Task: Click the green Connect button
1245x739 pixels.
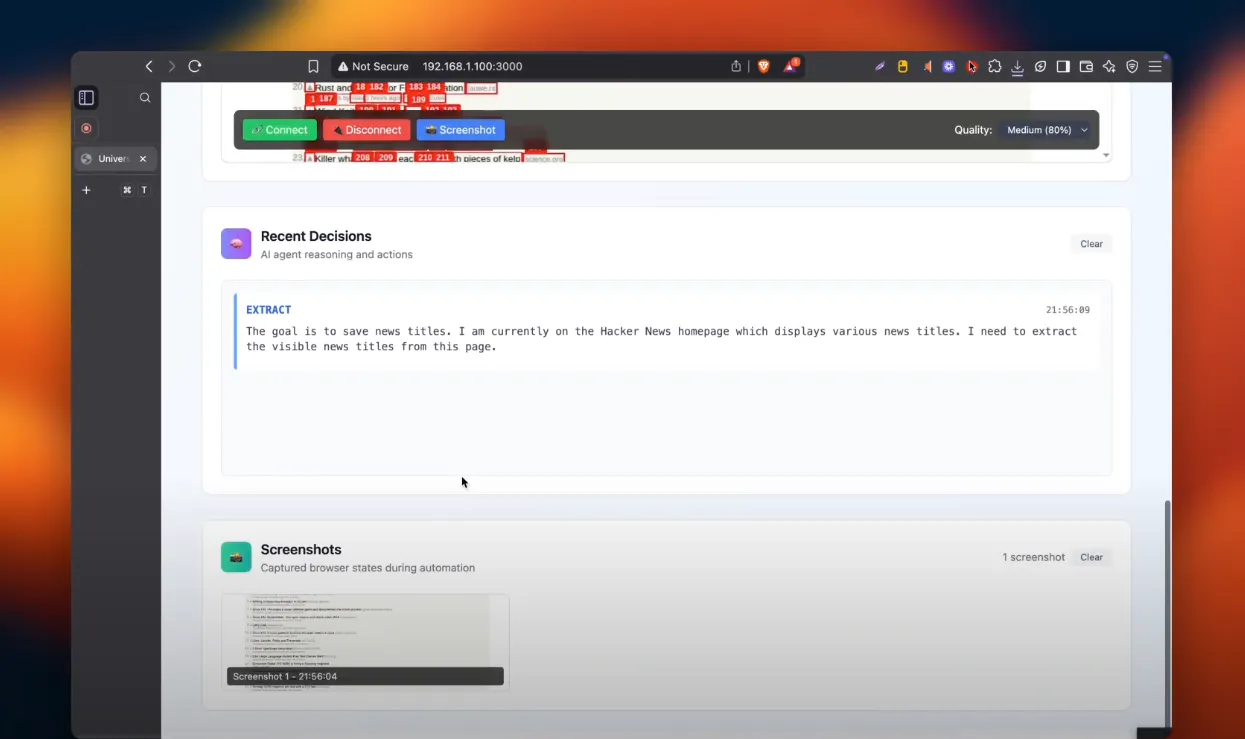Action: (280, 130)
